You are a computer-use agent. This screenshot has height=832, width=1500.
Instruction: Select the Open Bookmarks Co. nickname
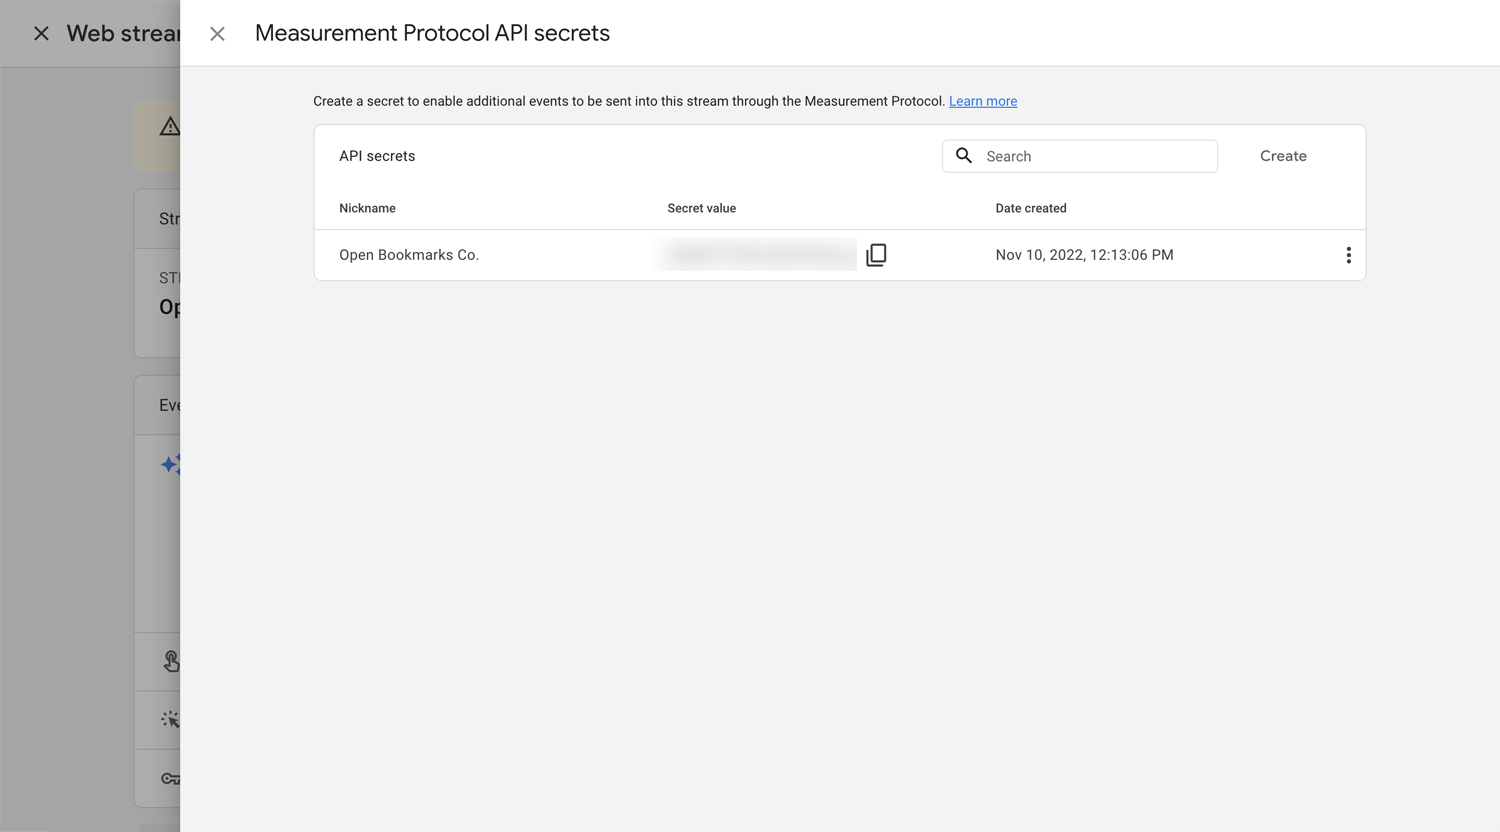point(409,255)
